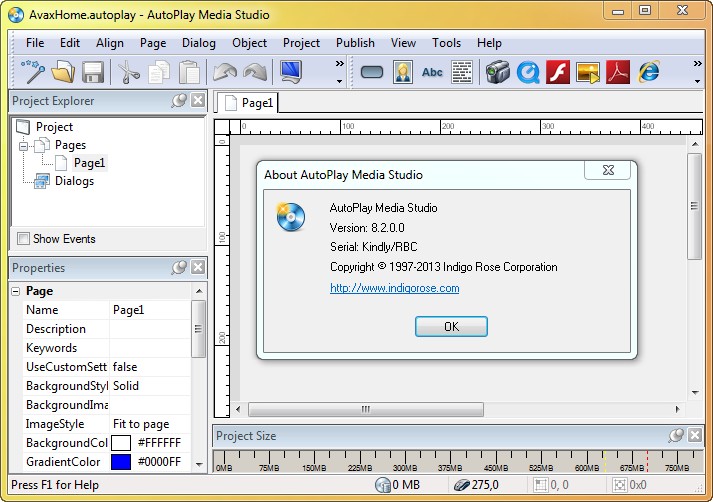The image size is (713, 502).
Task: Pin the Project Explorer panel
Action: pos(179,100)
